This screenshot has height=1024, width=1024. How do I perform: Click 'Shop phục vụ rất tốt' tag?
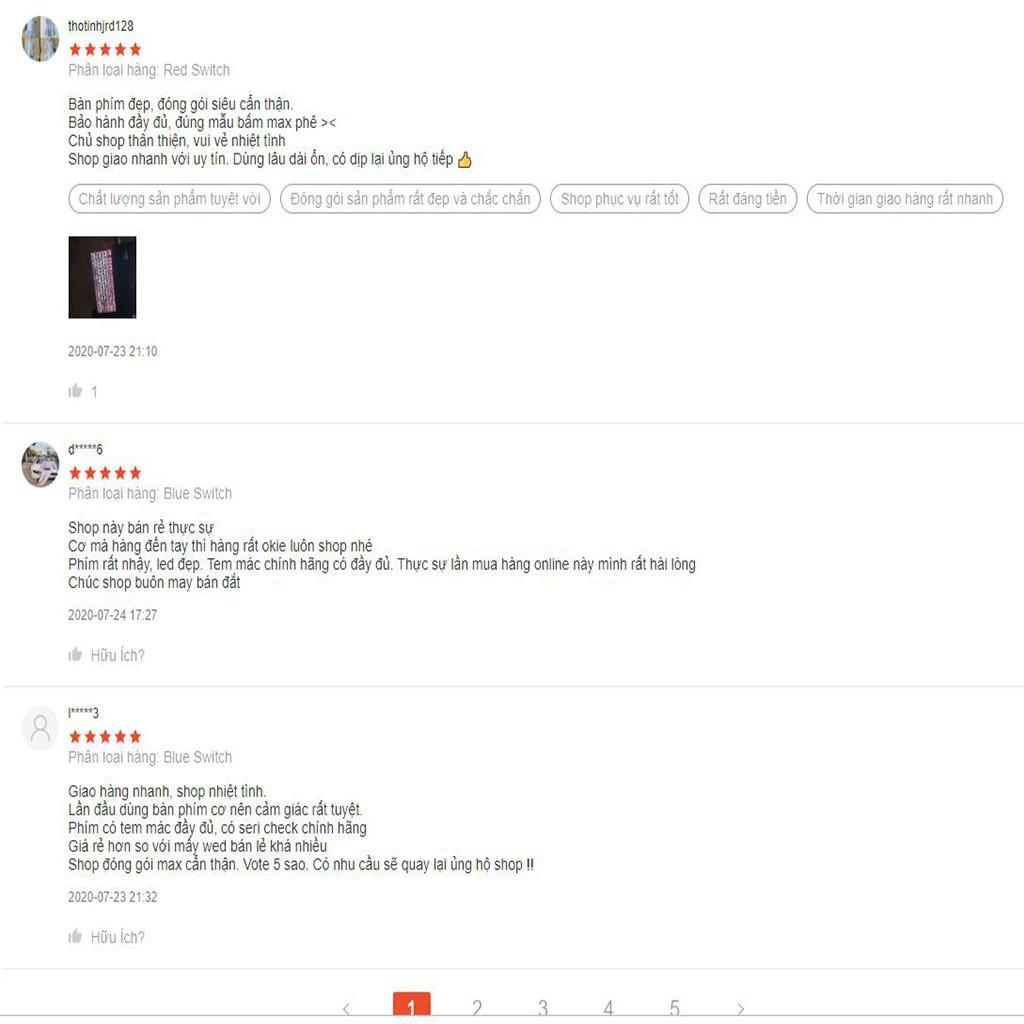tap(619, 199)
